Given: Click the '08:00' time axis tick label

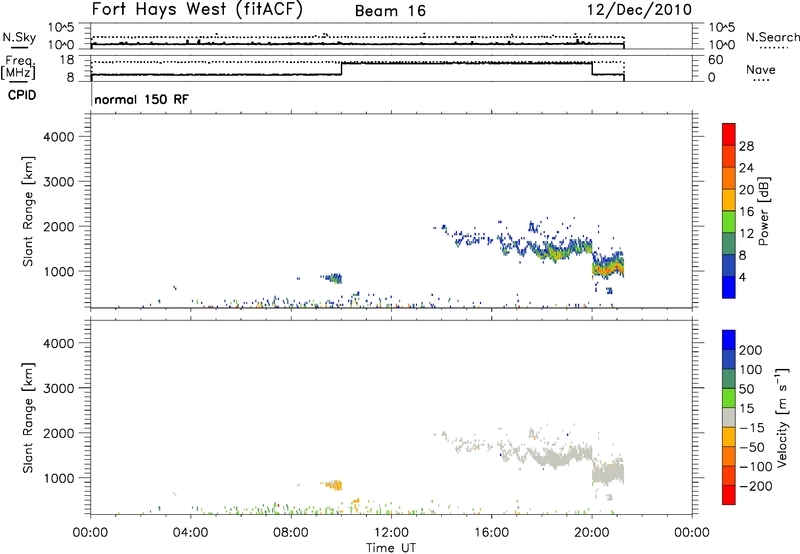Looking at the screenshot, I should tap(291, 533).
